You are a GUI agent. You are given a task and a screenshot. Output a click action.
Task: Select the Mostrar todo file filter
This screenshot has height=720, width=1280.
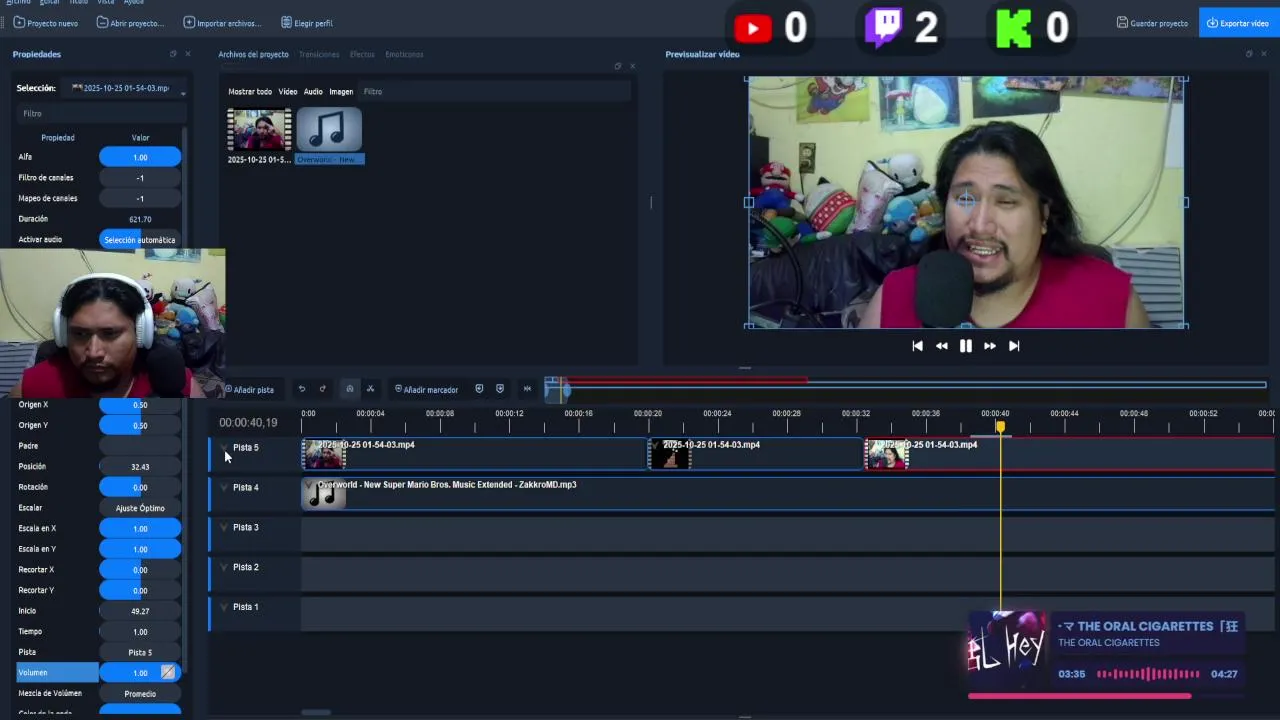click(250, 92)
